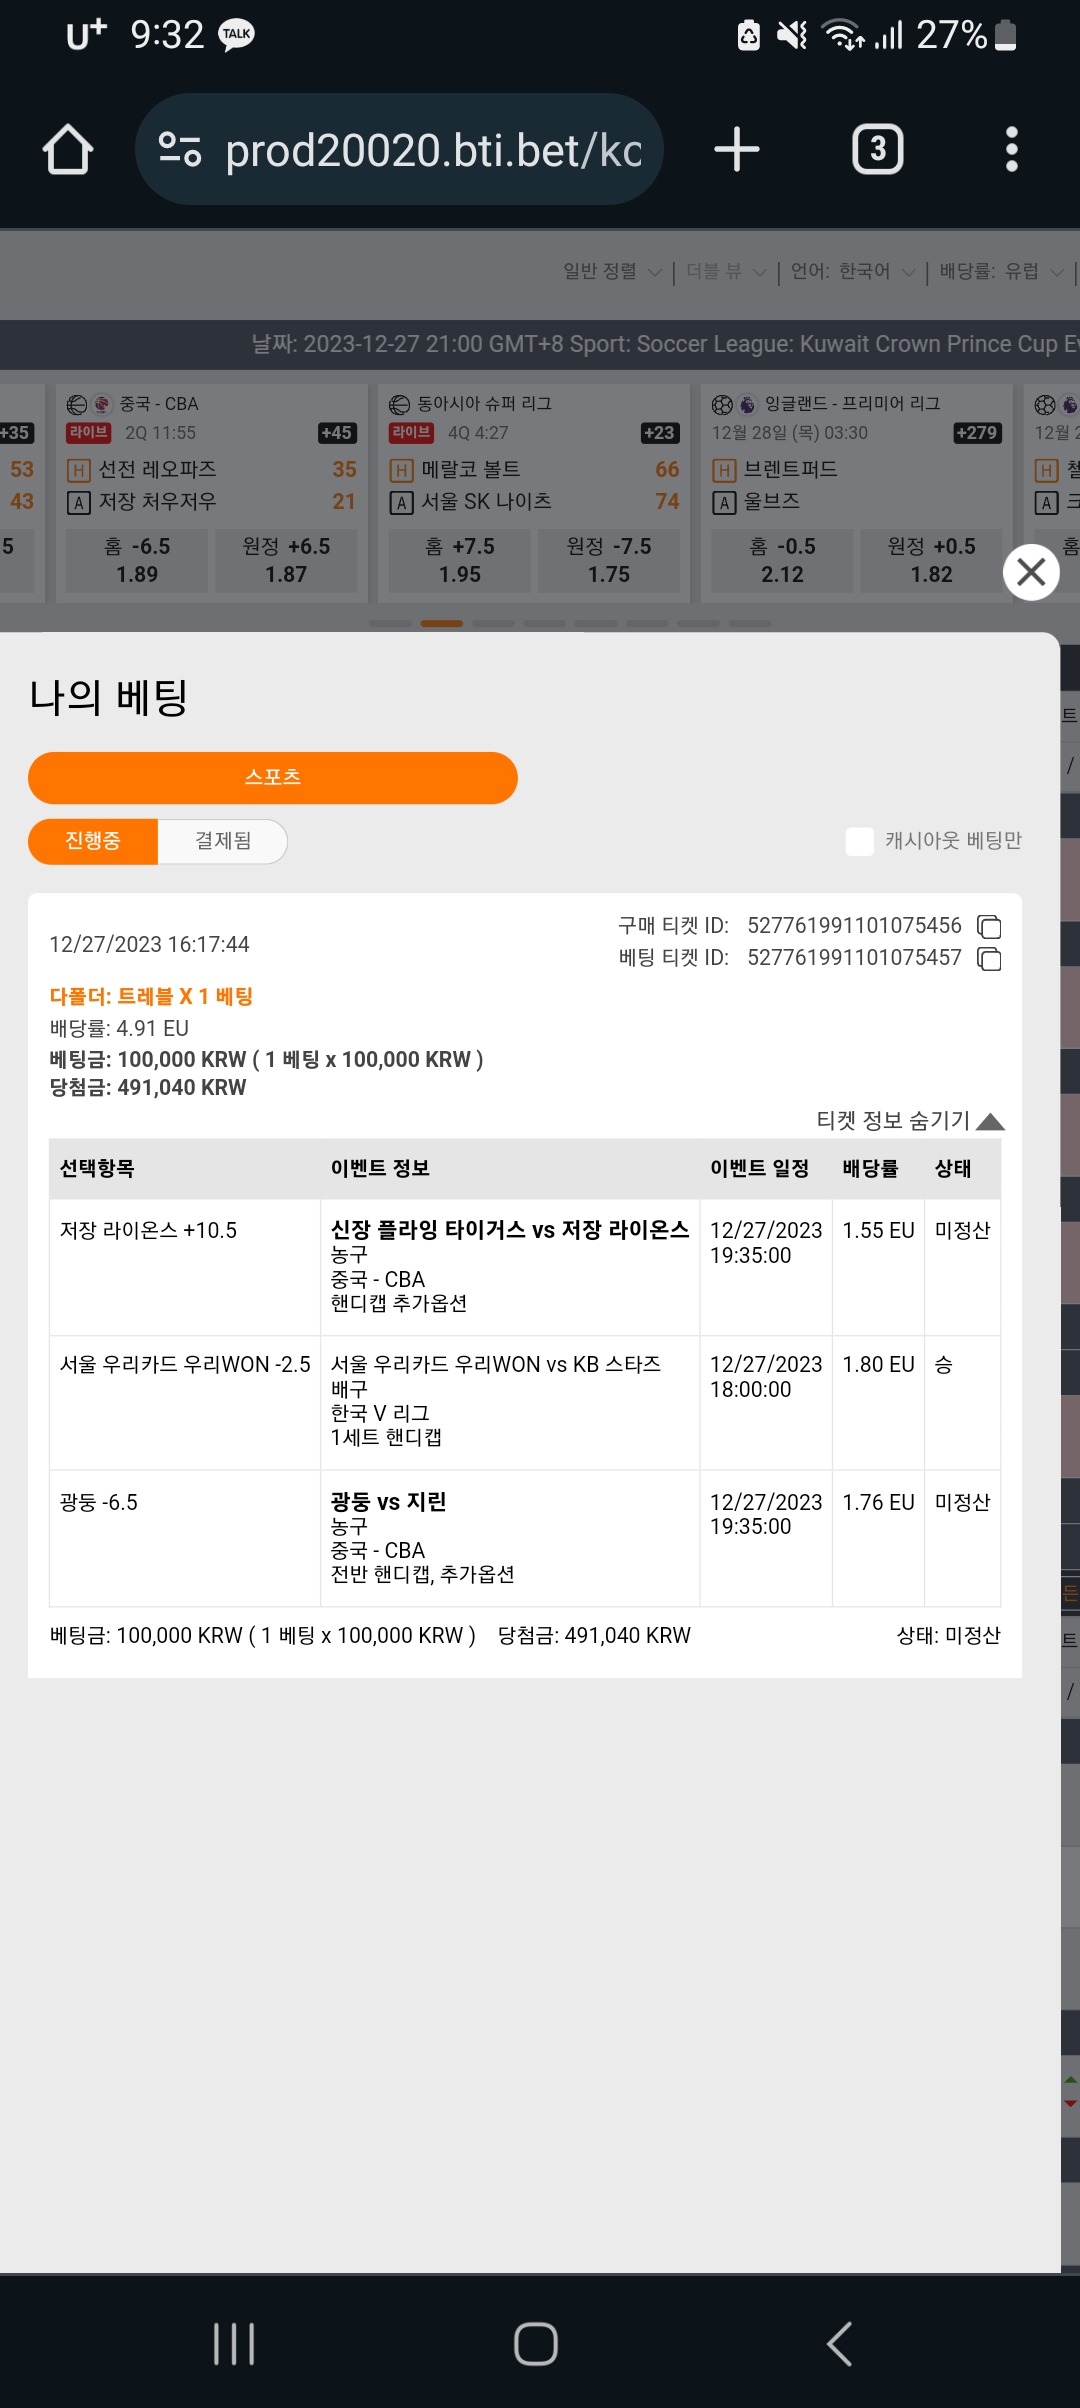Open the 배당률: 유럽 odds format dropdown
Image resolution: width=1080 pixels, height=2408 pixels.
coord(1002,271)
